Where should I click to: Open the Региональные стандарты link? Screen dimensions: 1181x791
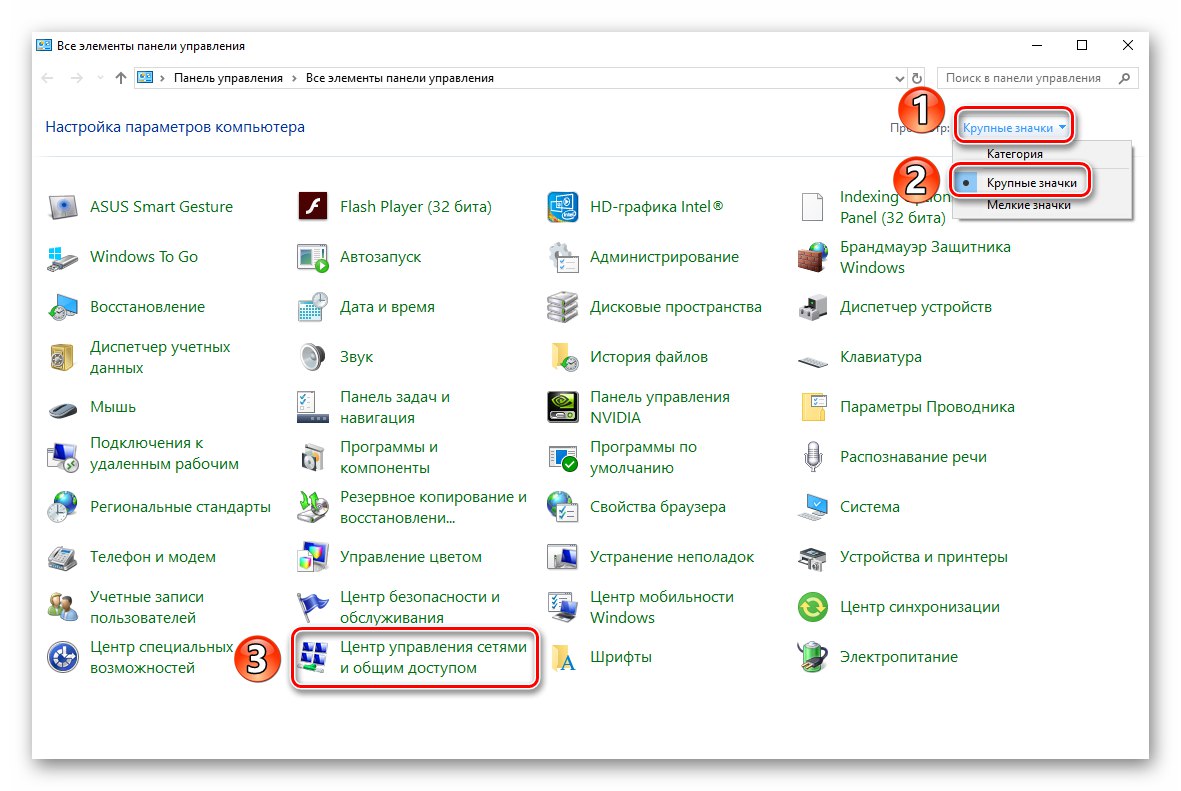point(180,507)
